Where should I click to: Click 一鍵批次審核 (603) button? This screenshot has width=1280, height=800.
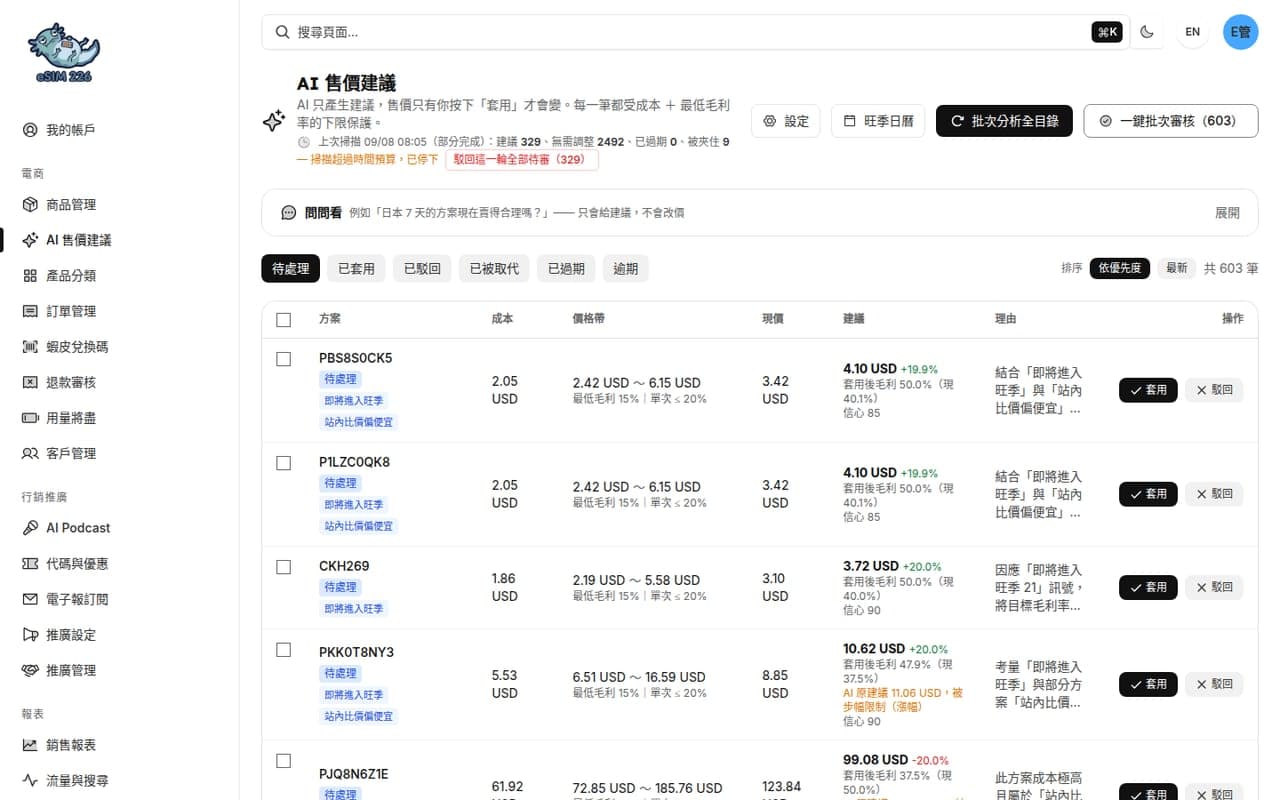click(1171, 121)
